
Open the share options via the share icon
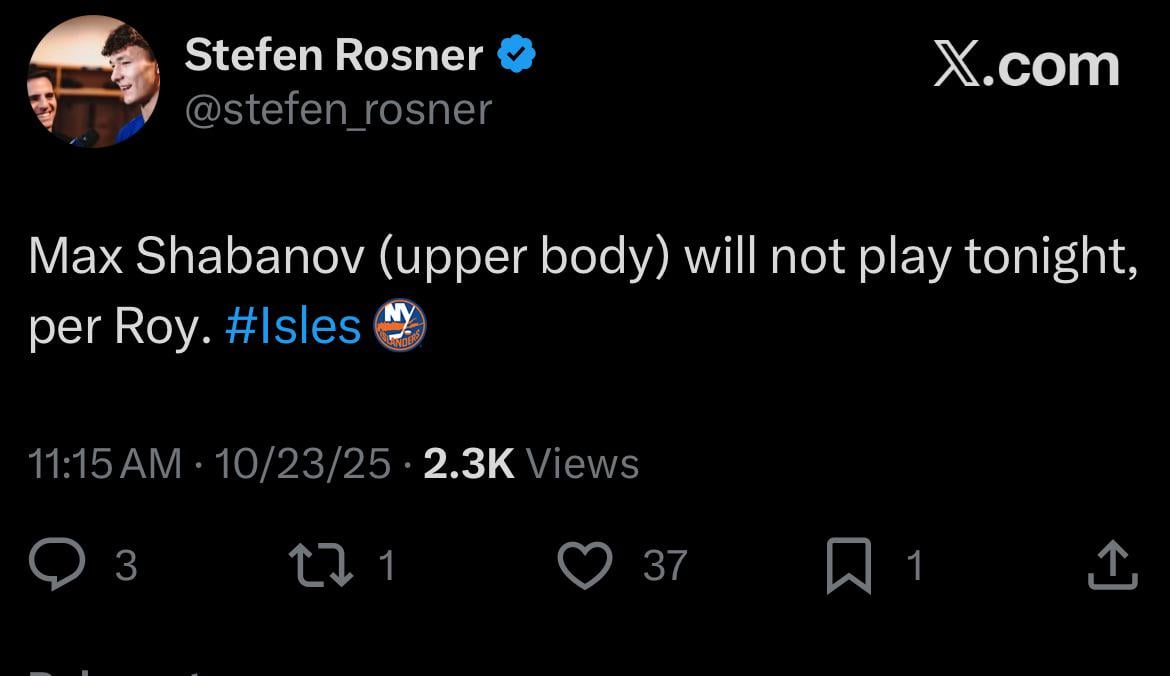click(x=1113, y=564)
